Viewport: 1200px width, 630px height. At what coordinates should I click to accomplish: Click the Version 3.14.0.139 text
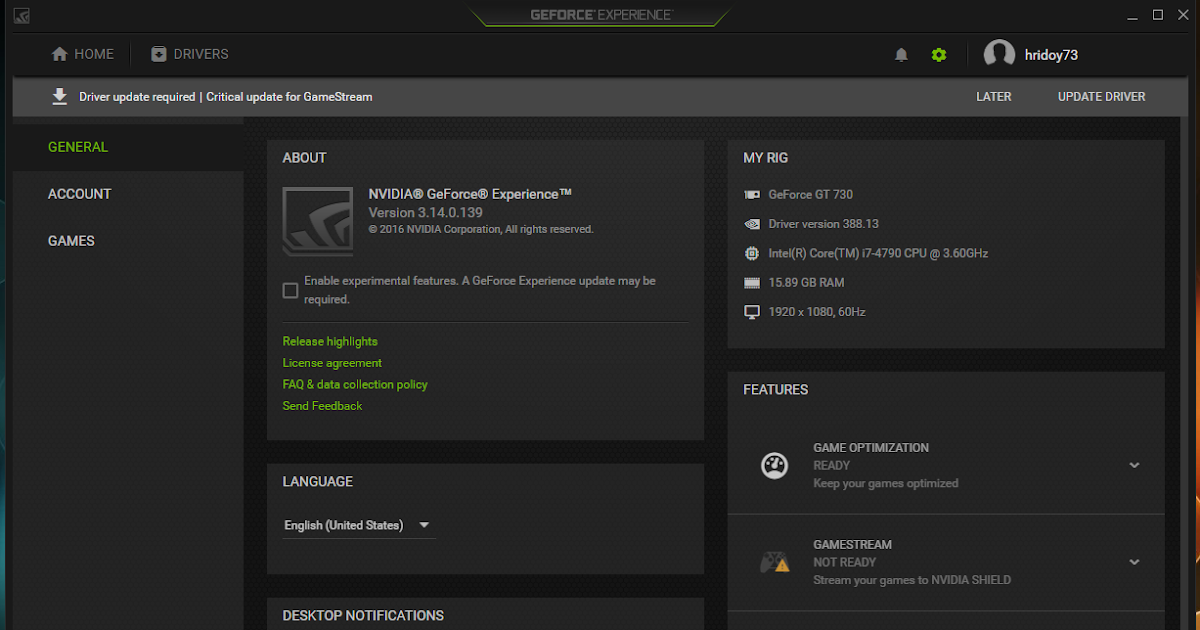[426, 213]
